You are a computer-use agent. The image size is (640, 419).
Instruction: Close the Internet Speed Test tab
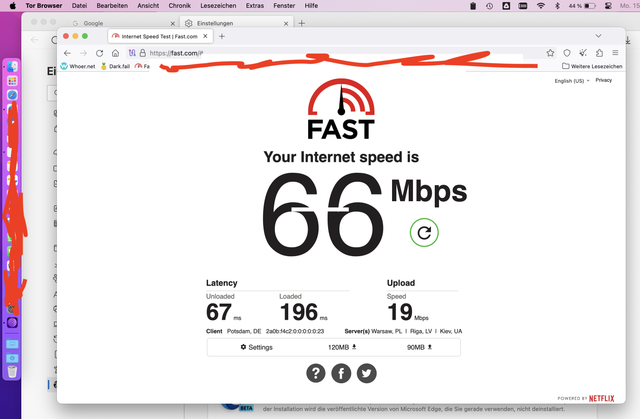[x=205, y=36]
